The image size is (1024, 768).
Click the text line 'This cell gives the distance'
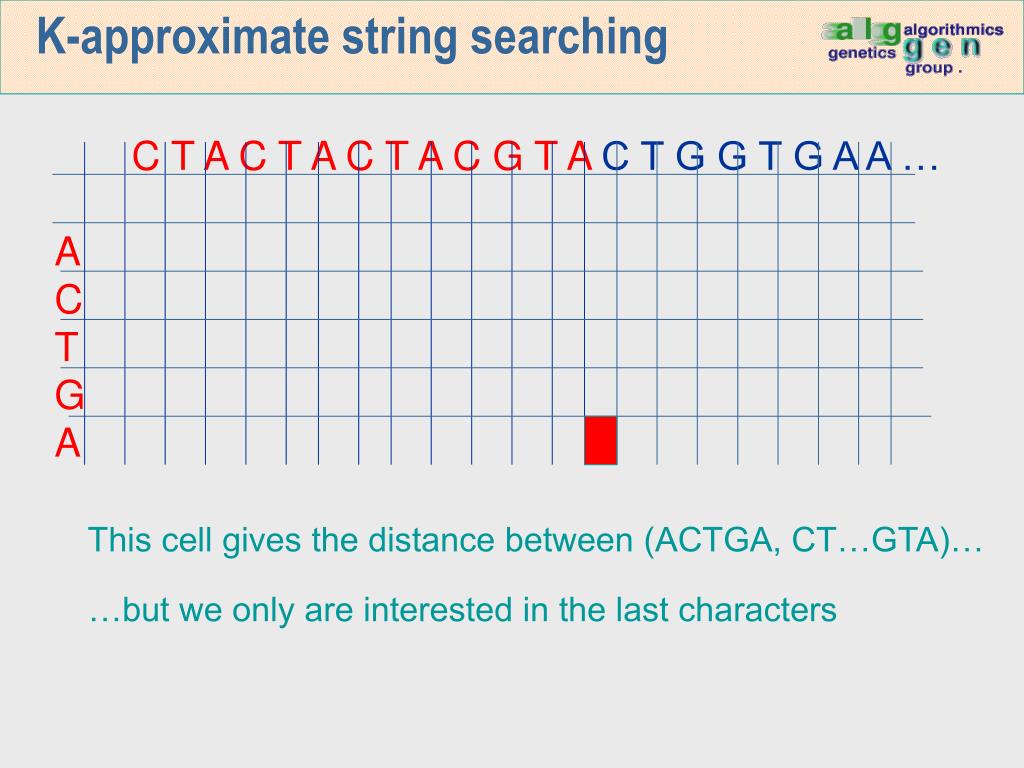click(x=360, y=540)
